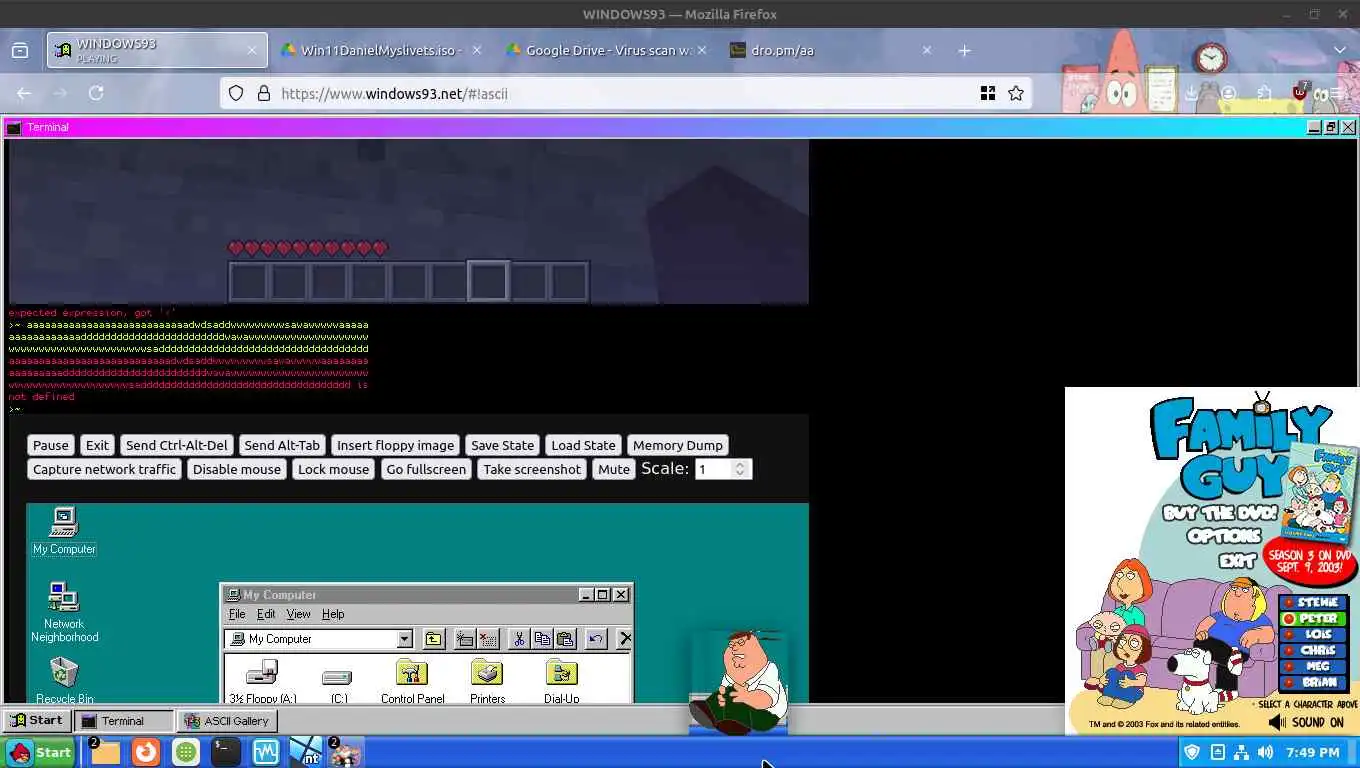Click the Pause emulator button

coord(51,445)
